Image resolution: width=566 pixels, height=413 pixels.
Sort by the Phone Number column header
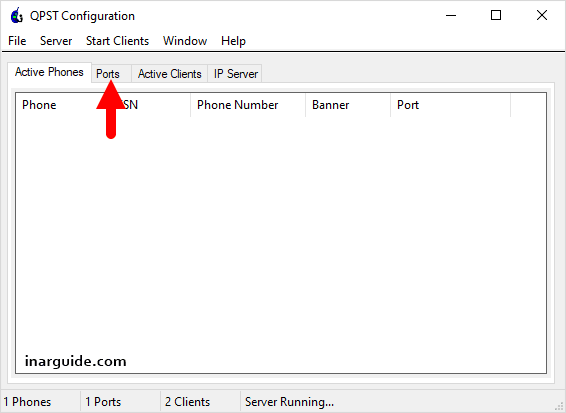248,105
